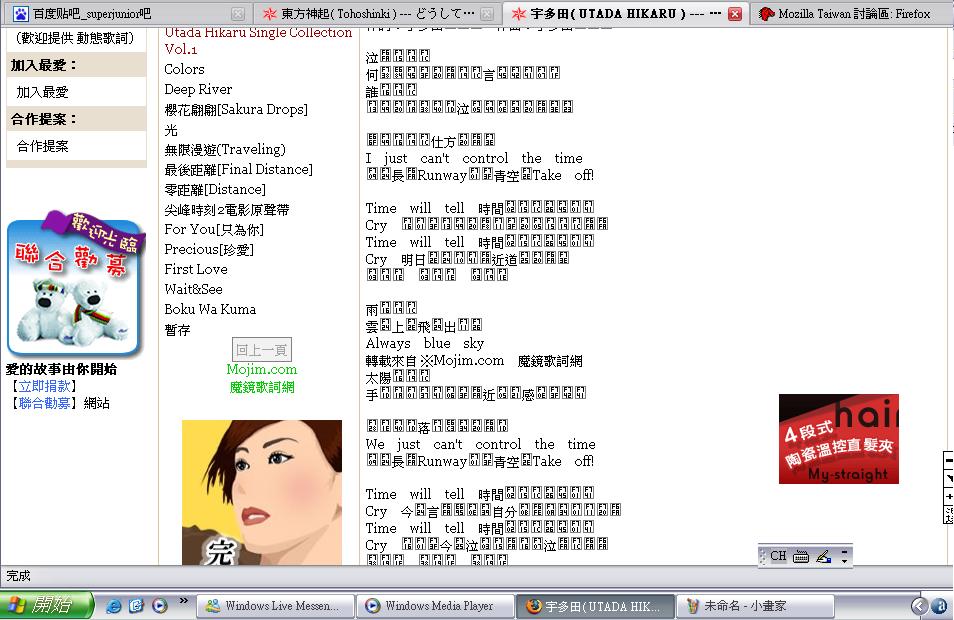Open the 光 song link
The width and height of the screenshot is (954, 620).
(x=171, y=130)
